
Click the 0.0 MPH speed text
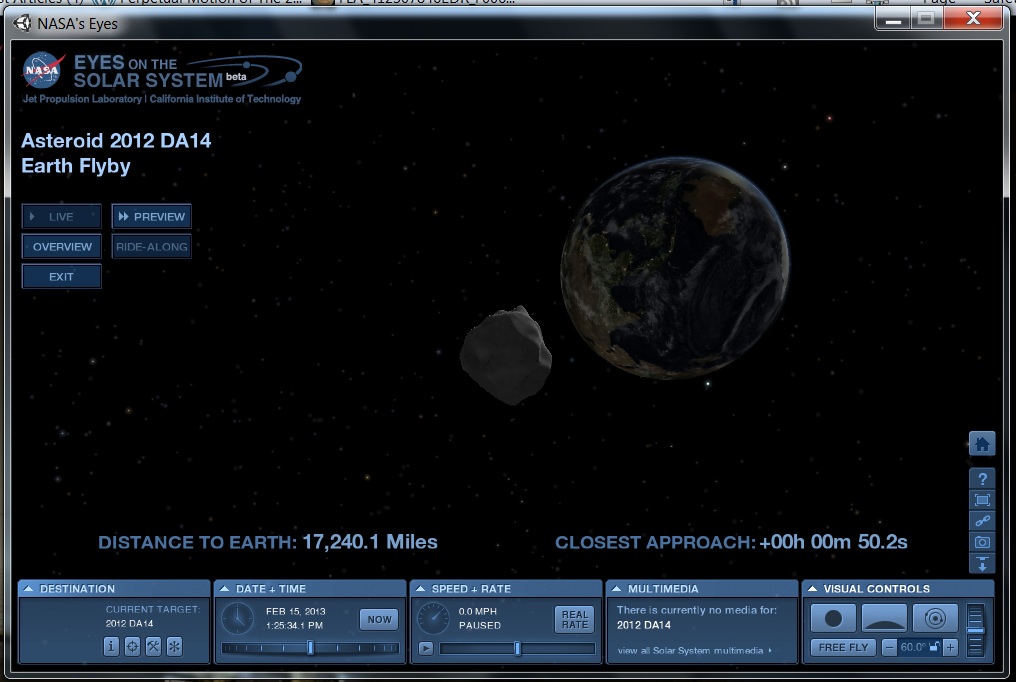pyautogui.click(x=478, y=611)
